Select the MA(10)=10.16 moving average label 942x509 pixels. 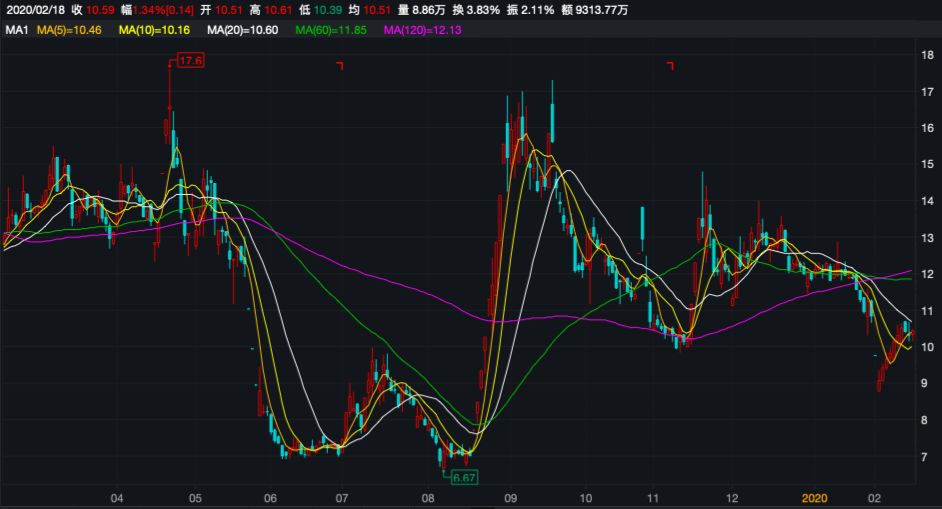154,30
